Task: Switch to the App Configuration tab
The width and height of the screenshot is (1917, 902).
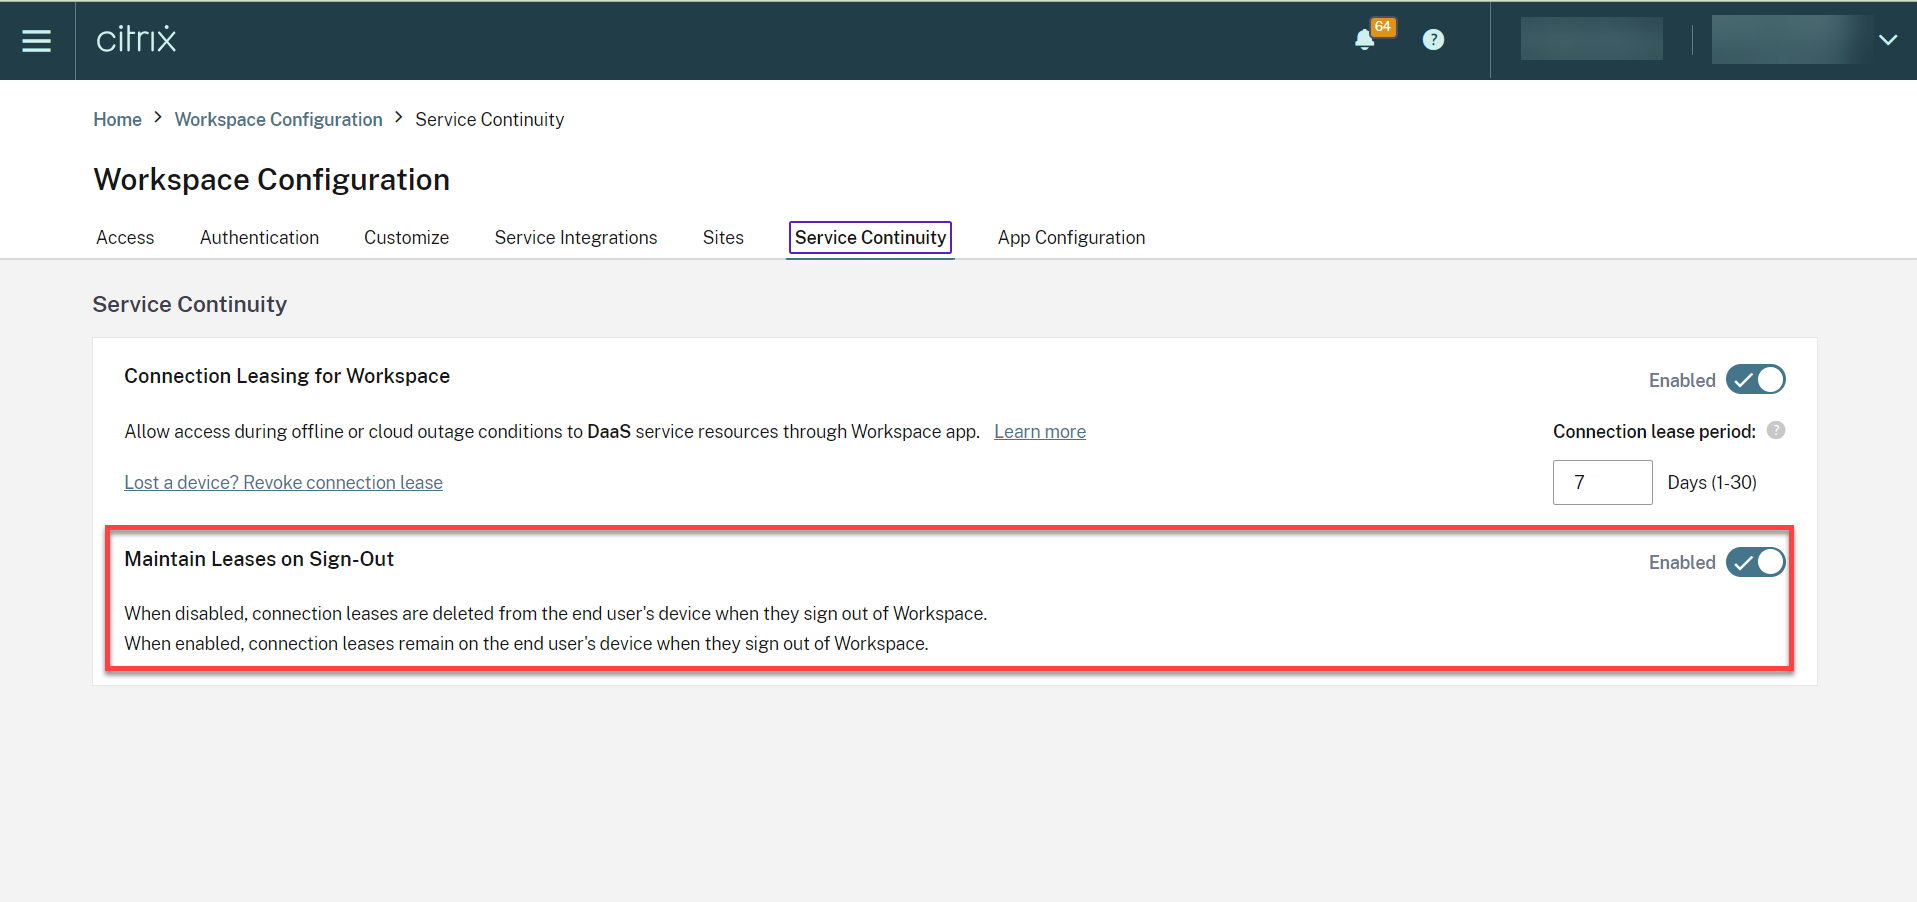Action: (x=1071, y=238)
